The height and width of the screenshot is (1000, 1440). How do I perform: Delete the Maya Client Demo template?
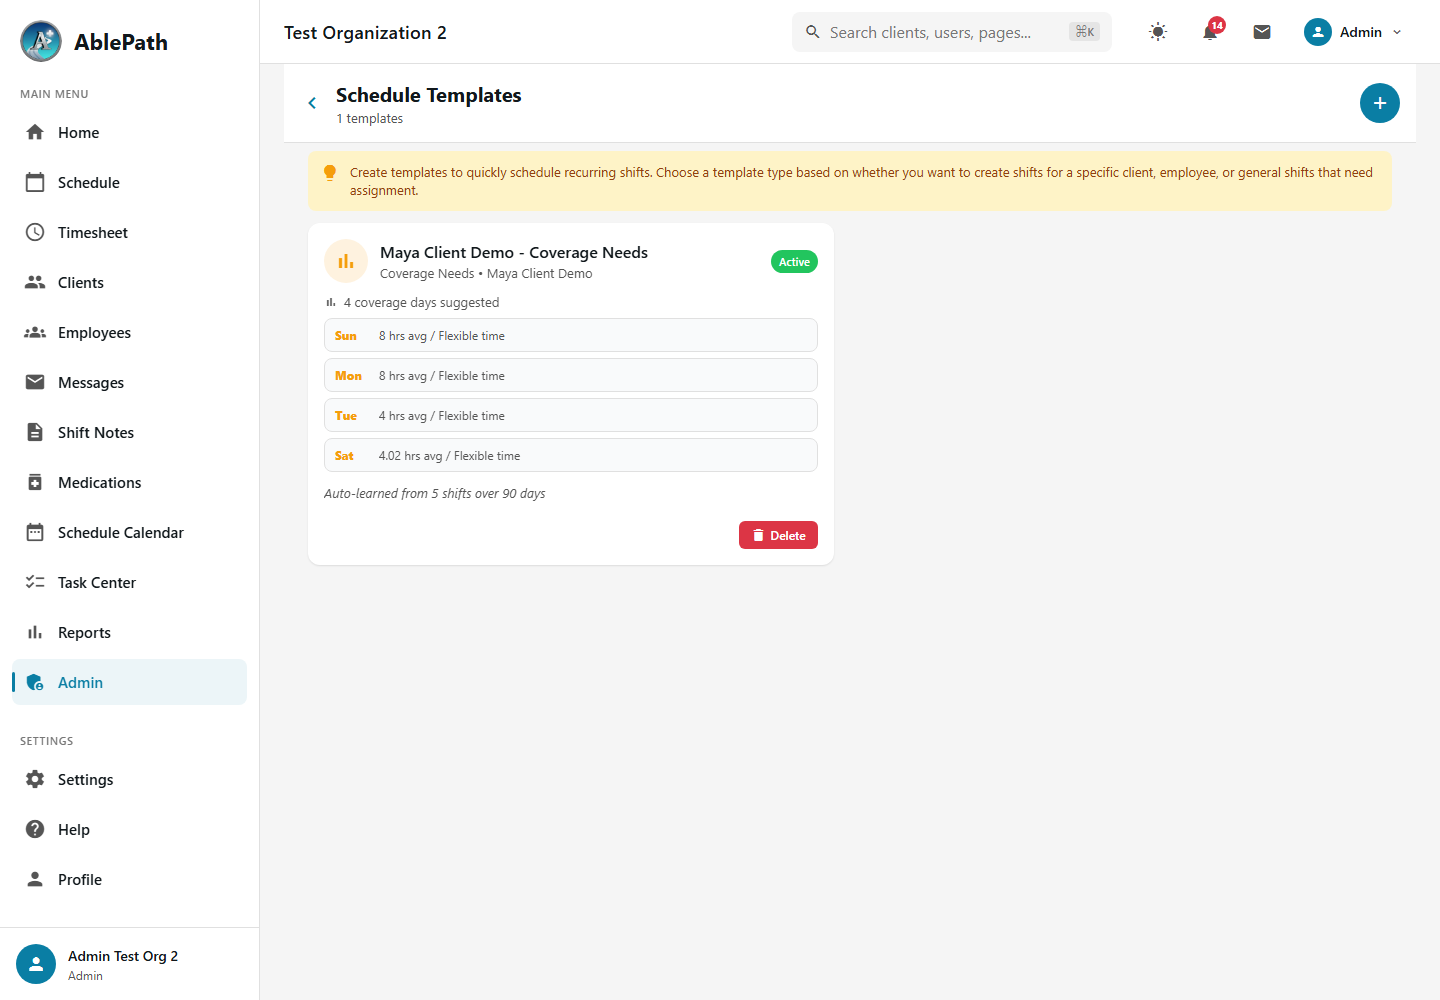click(x=778, y=535)
